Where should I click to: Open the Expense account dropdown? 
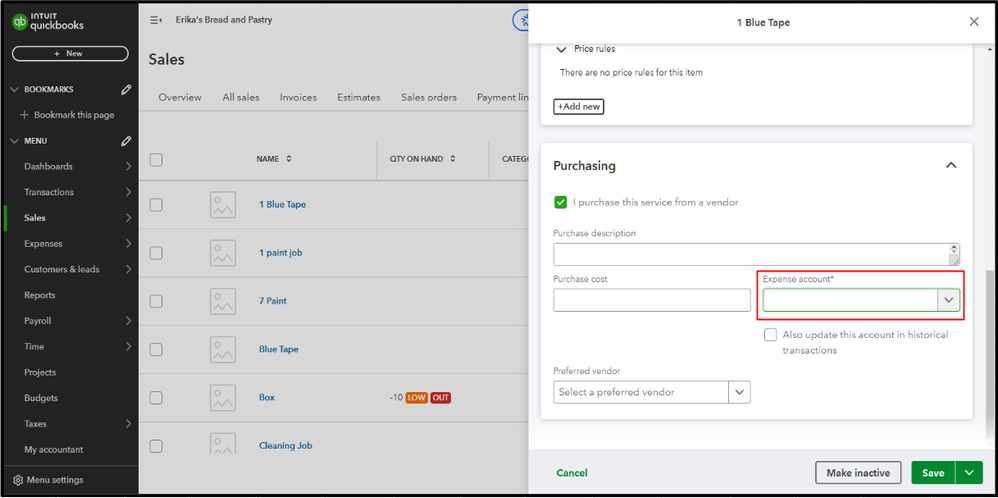click(948, 300)
